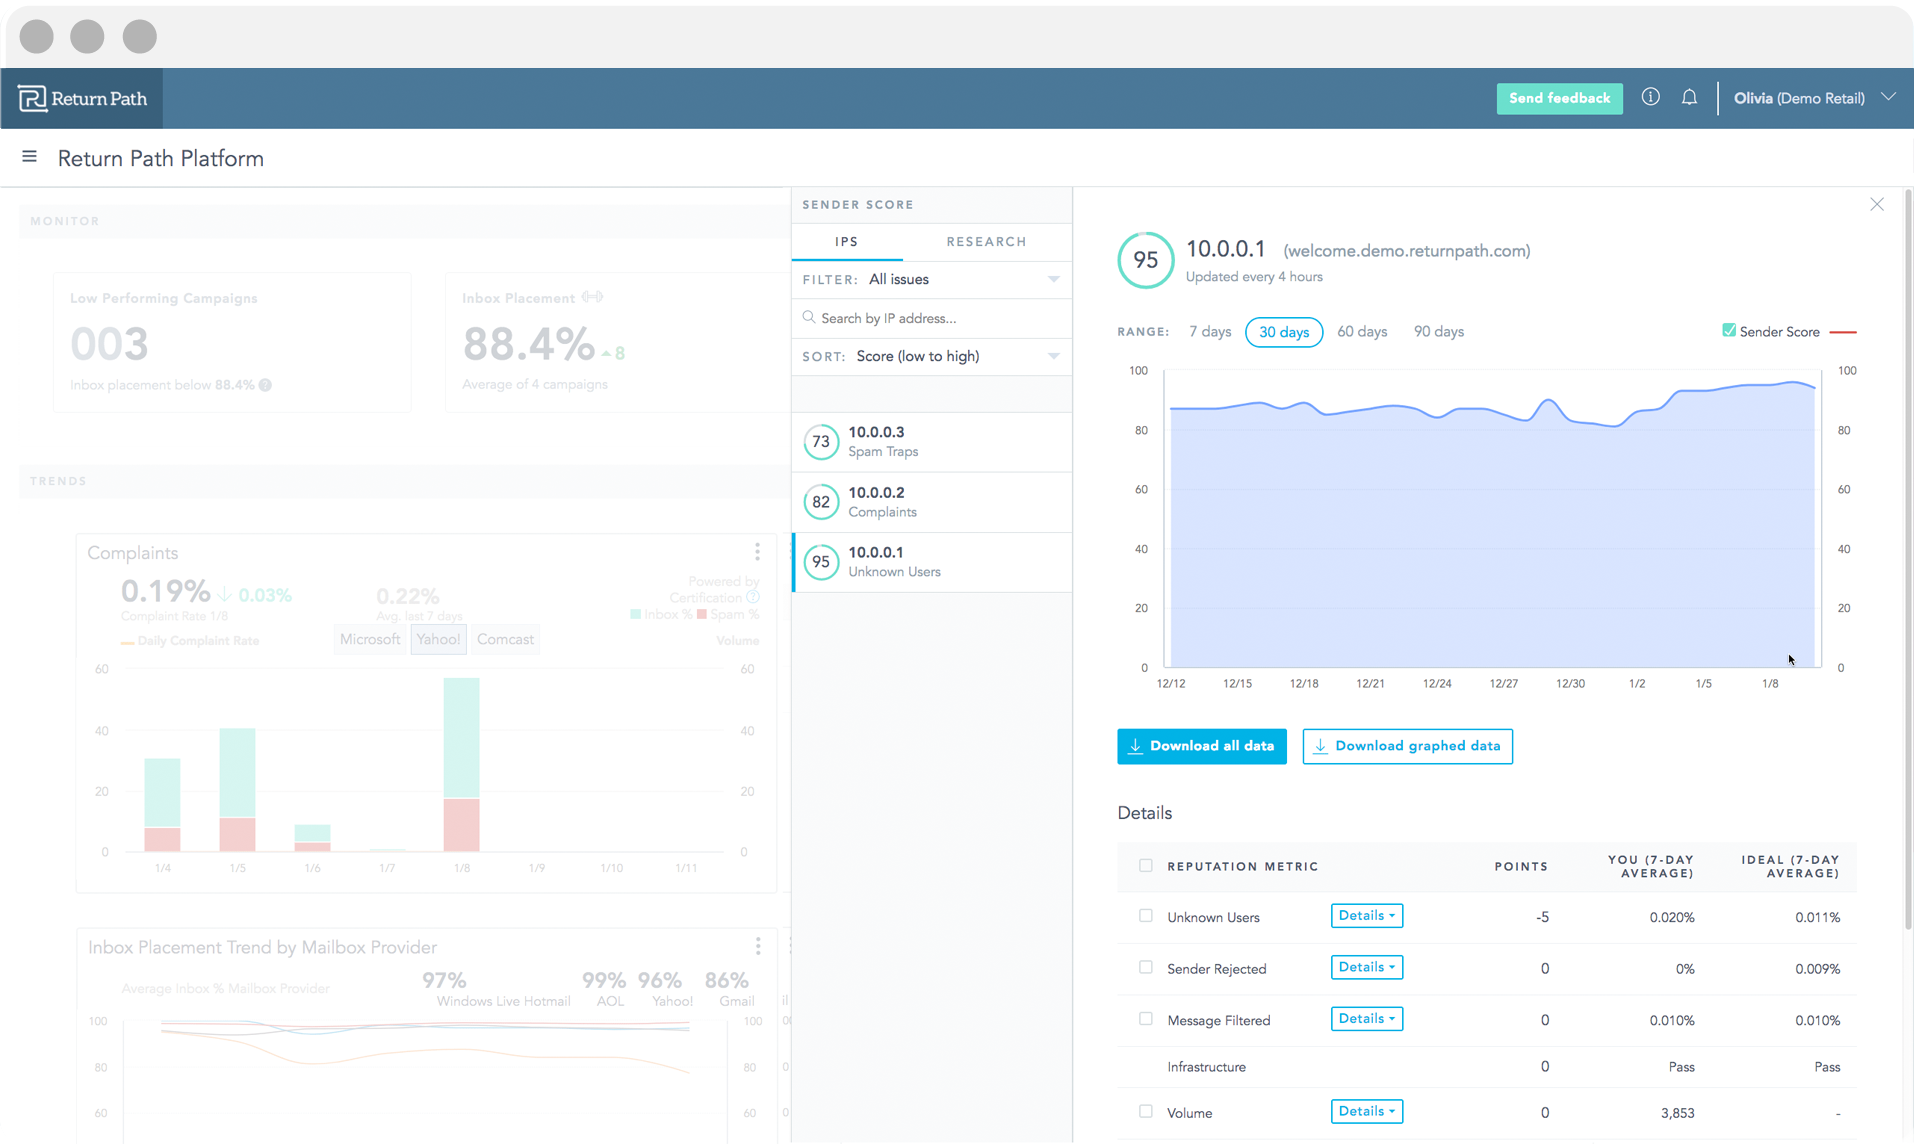
Task: Click Send feedback button
Action: click(1559, 98)
